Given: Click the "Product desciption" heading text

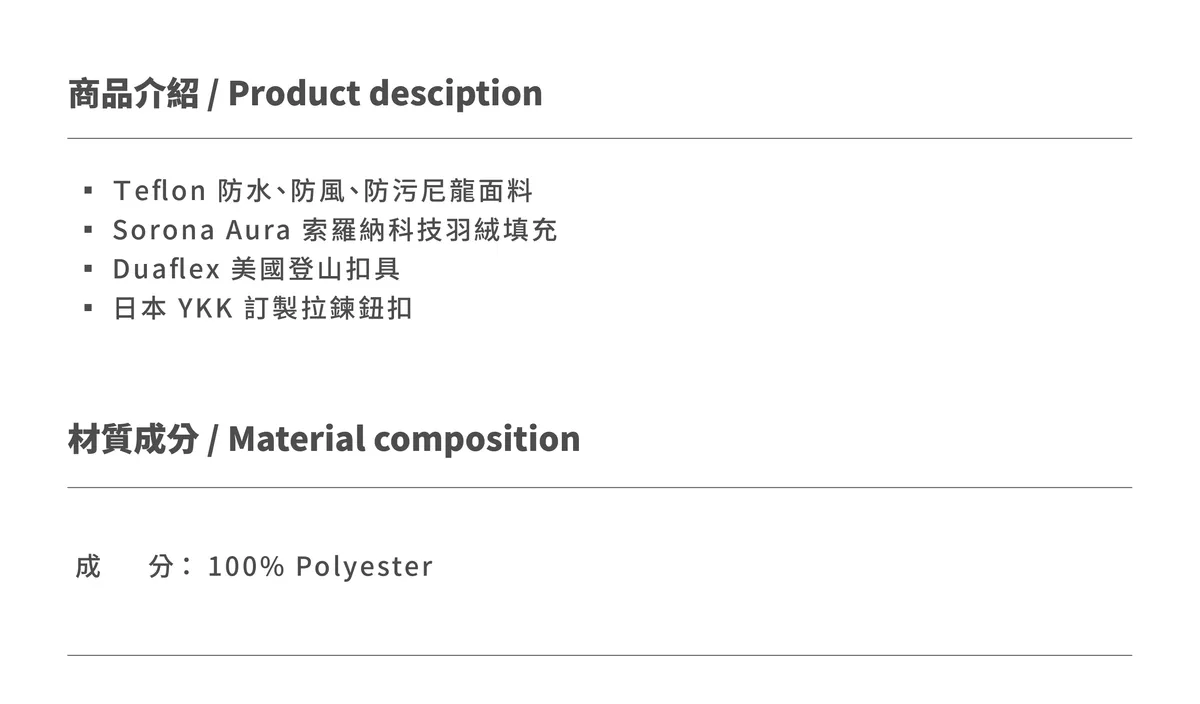Looking at the screenshot, I should tap(385, 93).
